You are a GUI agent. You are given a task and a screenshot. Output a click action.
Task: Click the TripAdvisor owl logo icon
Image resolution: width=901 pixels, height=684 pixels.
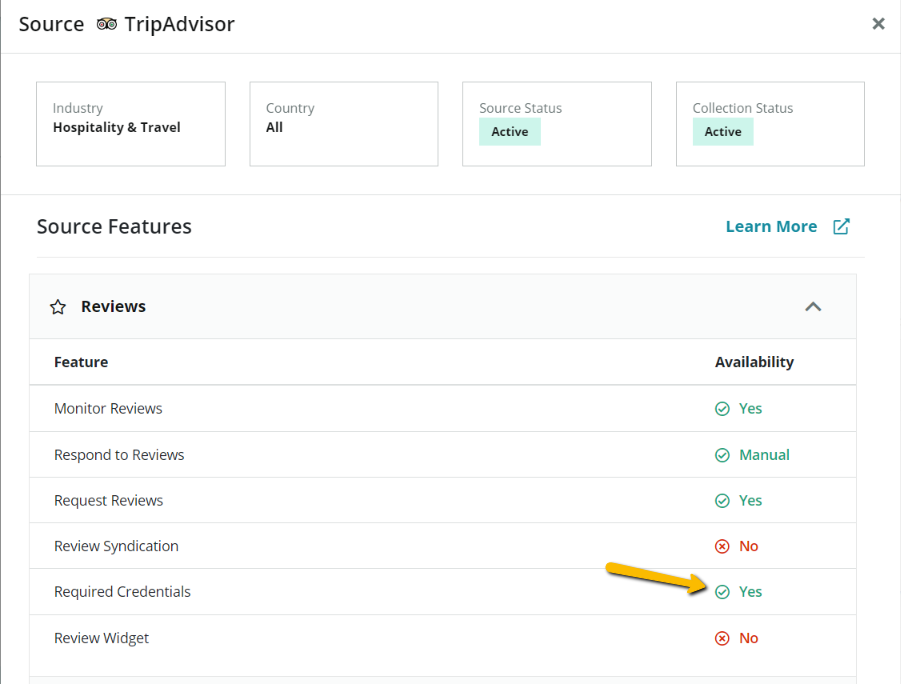[106, 24]
